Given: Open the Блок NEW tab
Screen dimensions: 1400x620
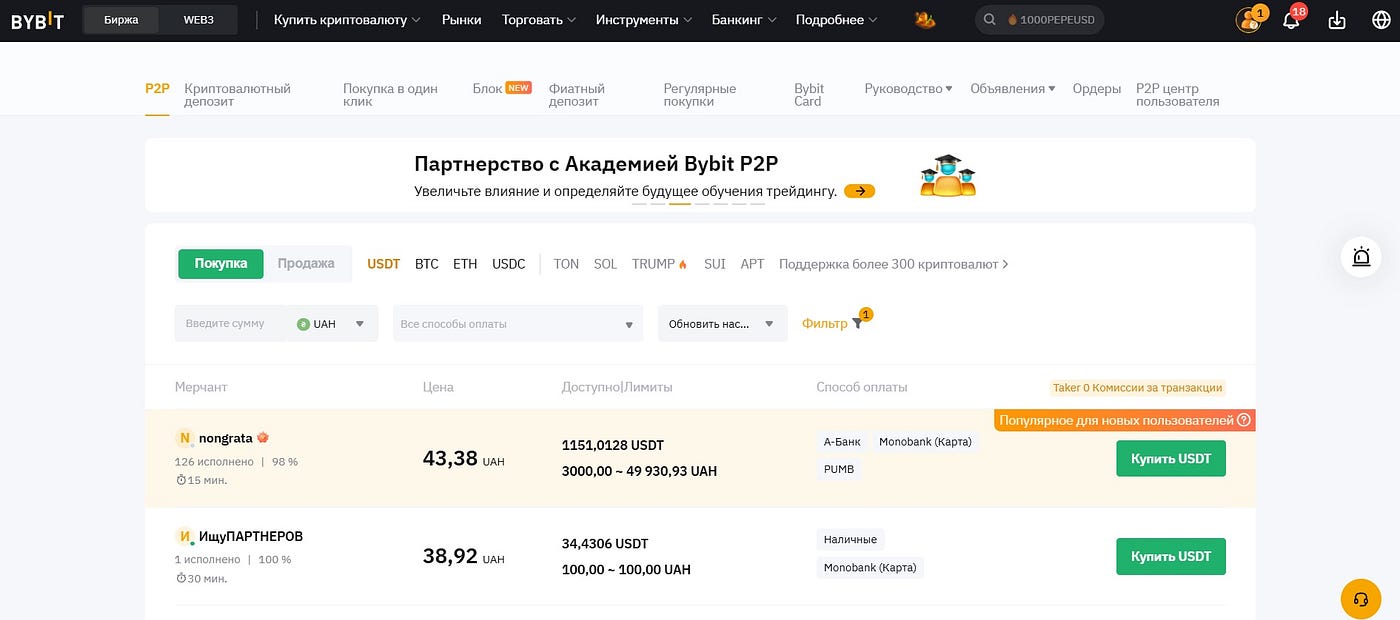Looking at the screenshot, I should pyautogui.click(x=502, y=88).
